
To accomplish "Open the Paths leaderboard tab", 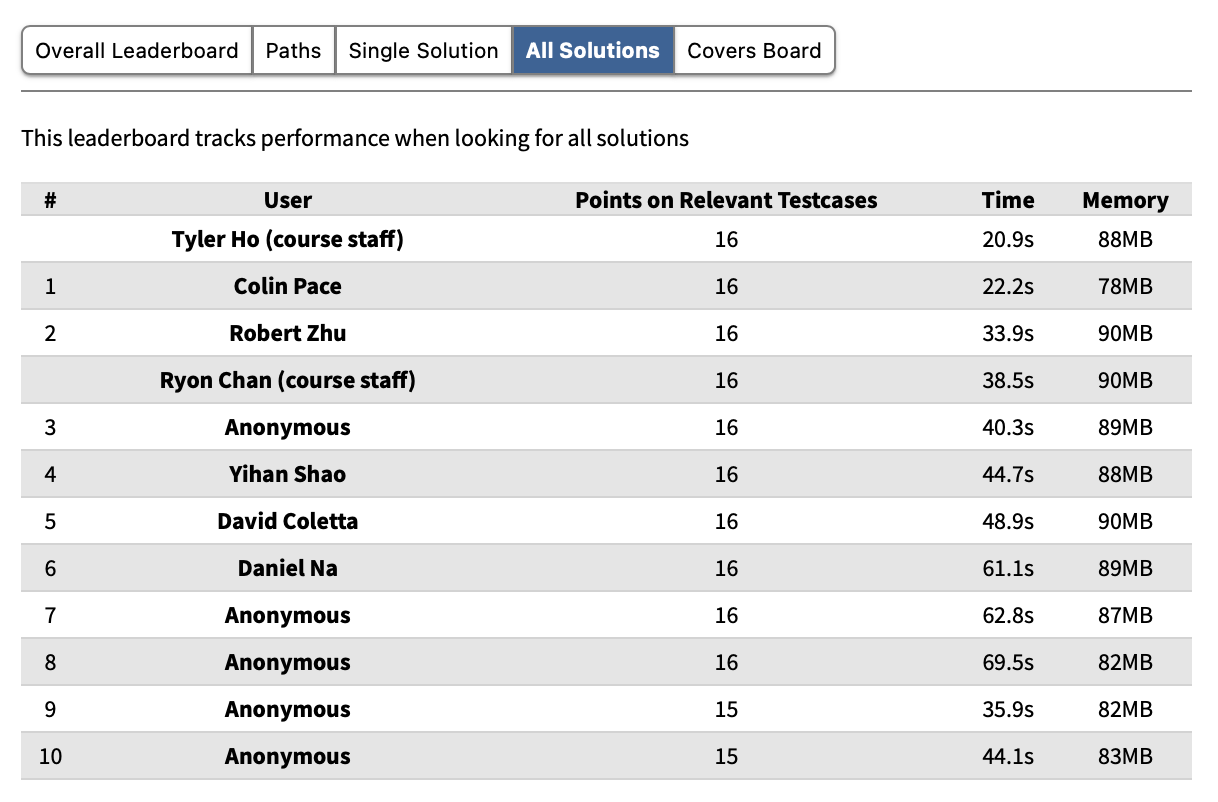I will (294, 51).
